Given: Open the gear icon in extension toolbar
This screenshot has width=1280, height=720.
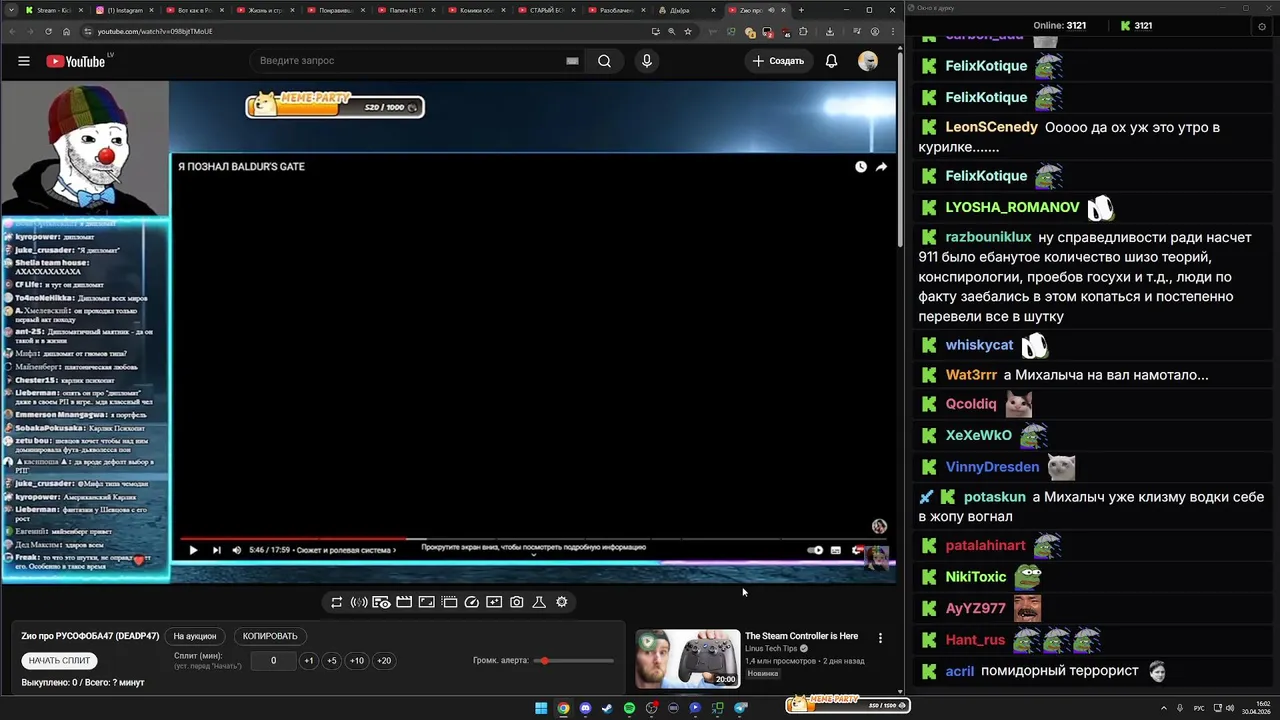Looking at the screenshot, I should (562, 602).
